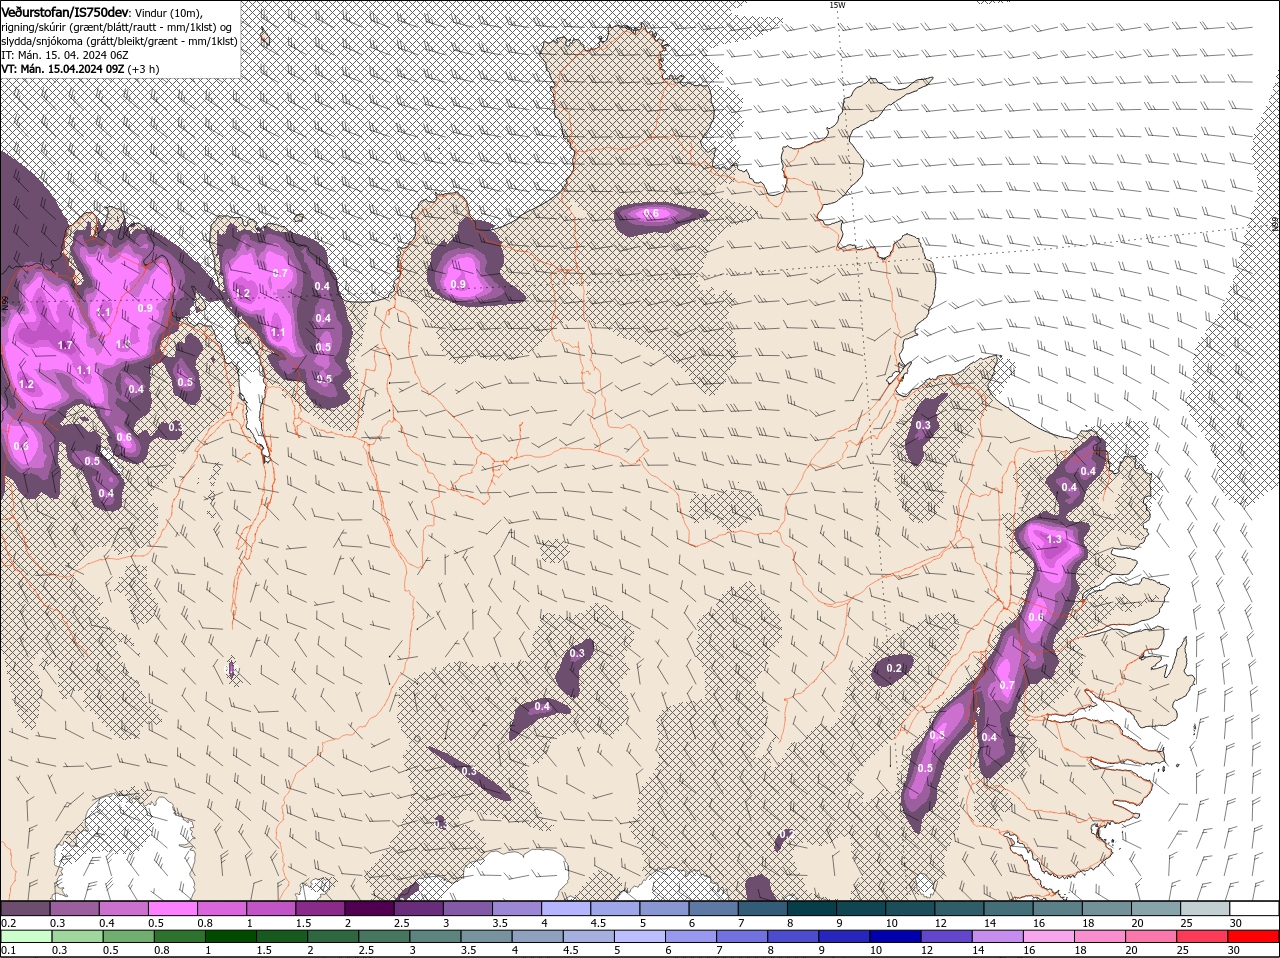The height and width of the screenshot is (958, 1280).
Task: Select the upper scale swatch between 6 and 7
Action: (711, 908)
